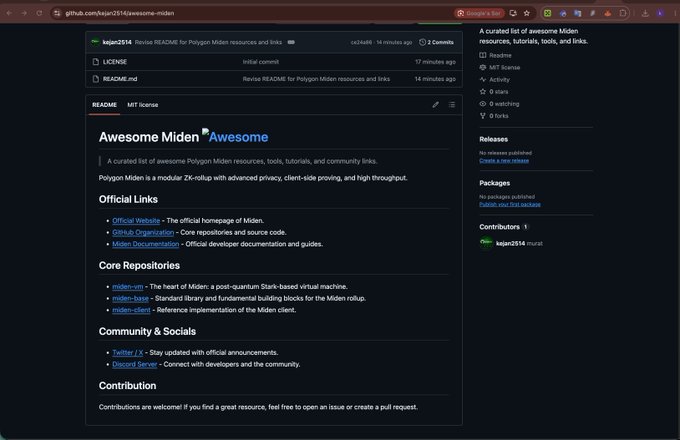The image size is (680, 440).
Task: Click Create a new release
Action: 504,160
